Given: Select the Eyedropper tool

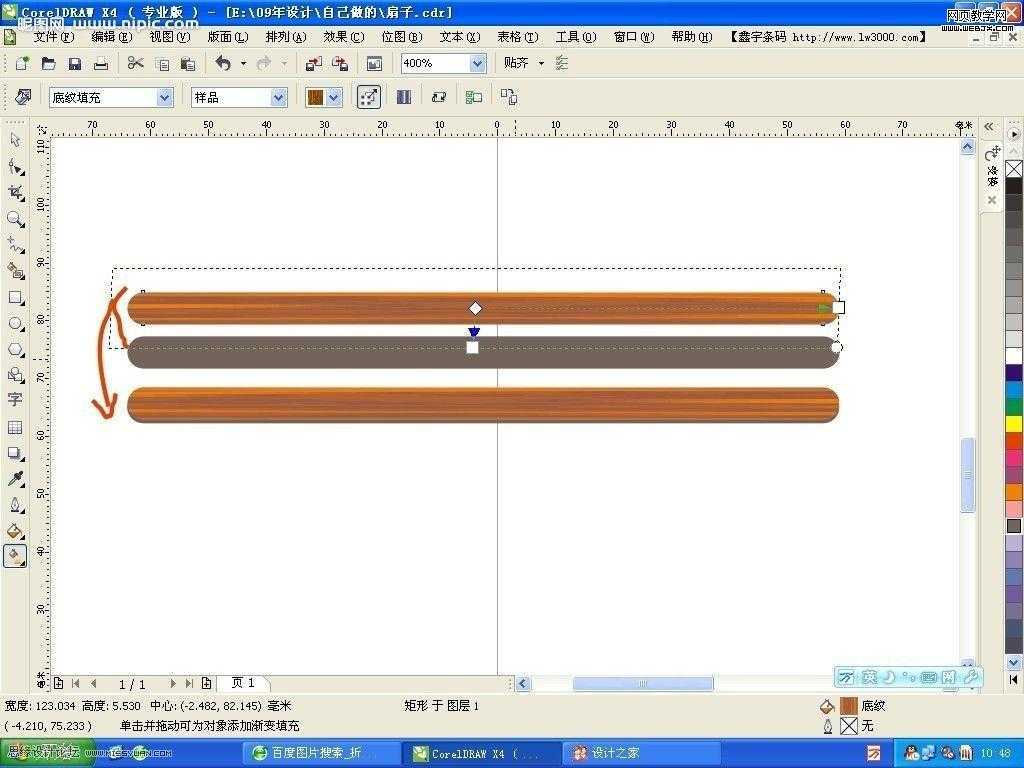Looking at the screenshot, I should 15,479.
